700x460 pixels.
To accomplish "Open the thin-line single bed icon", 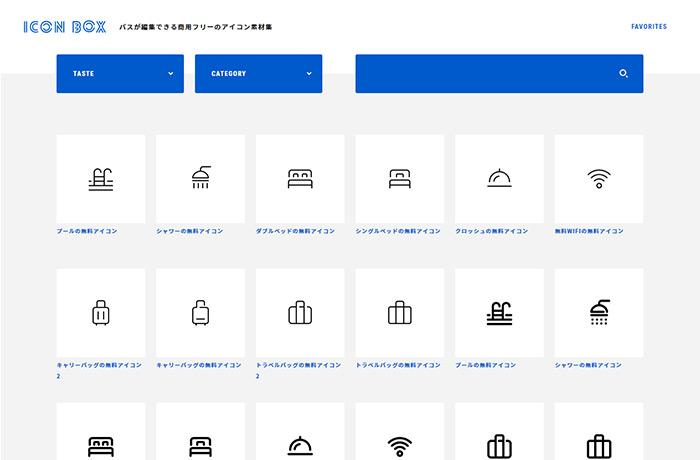I will pyautogui.click(x=400, y=179).
